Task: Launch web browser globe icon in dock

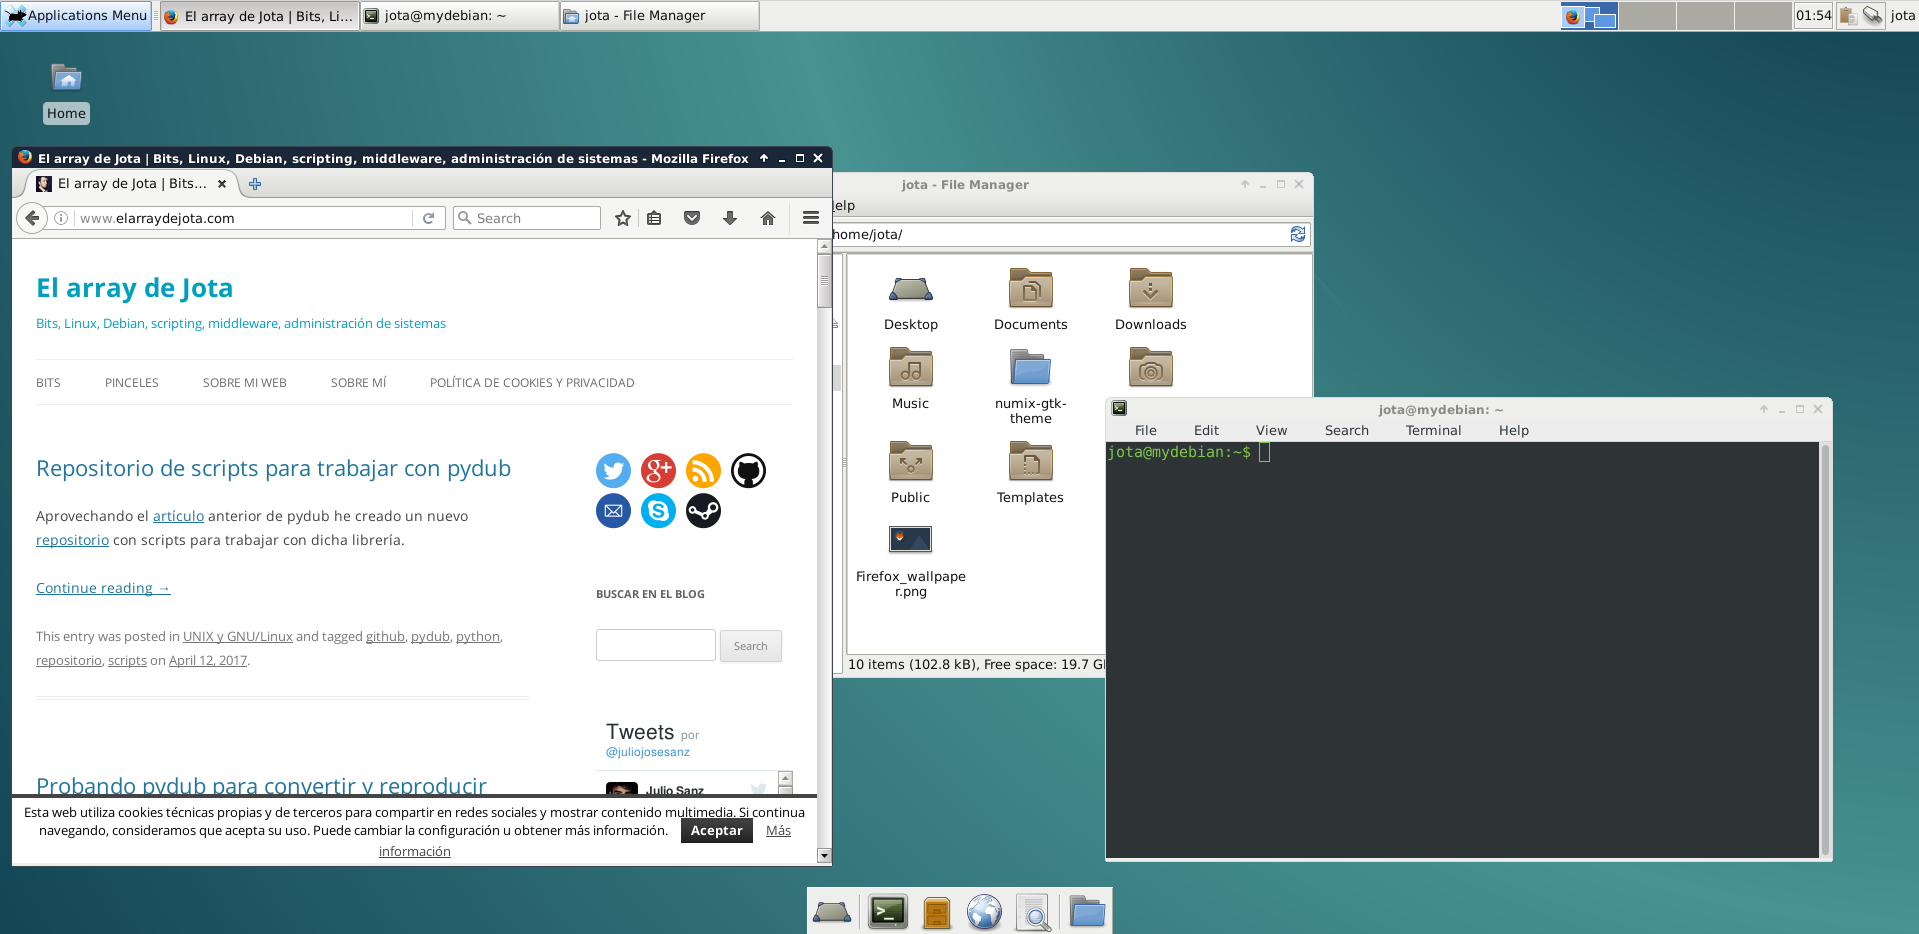Action: pos(984,912)
